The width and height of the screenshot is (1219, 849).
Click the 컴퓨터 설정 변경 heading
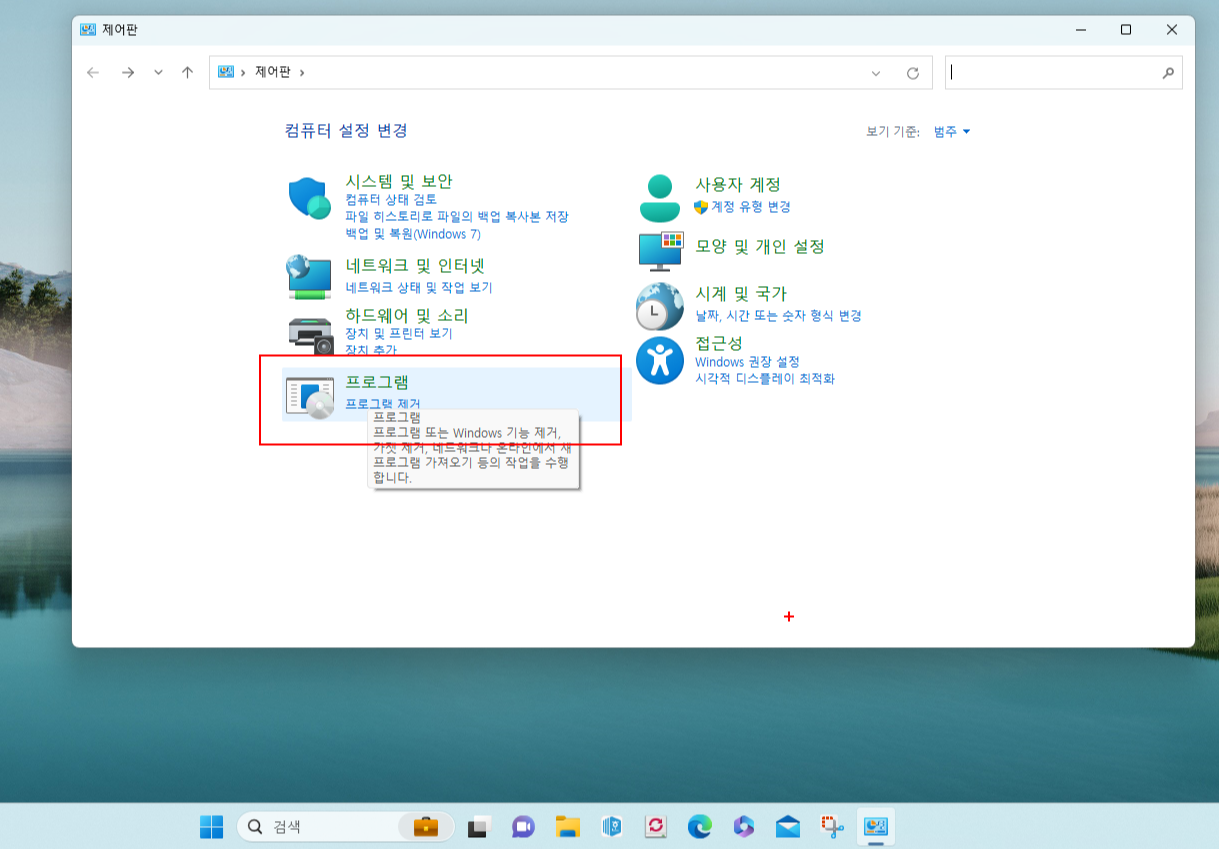[346, 131]
